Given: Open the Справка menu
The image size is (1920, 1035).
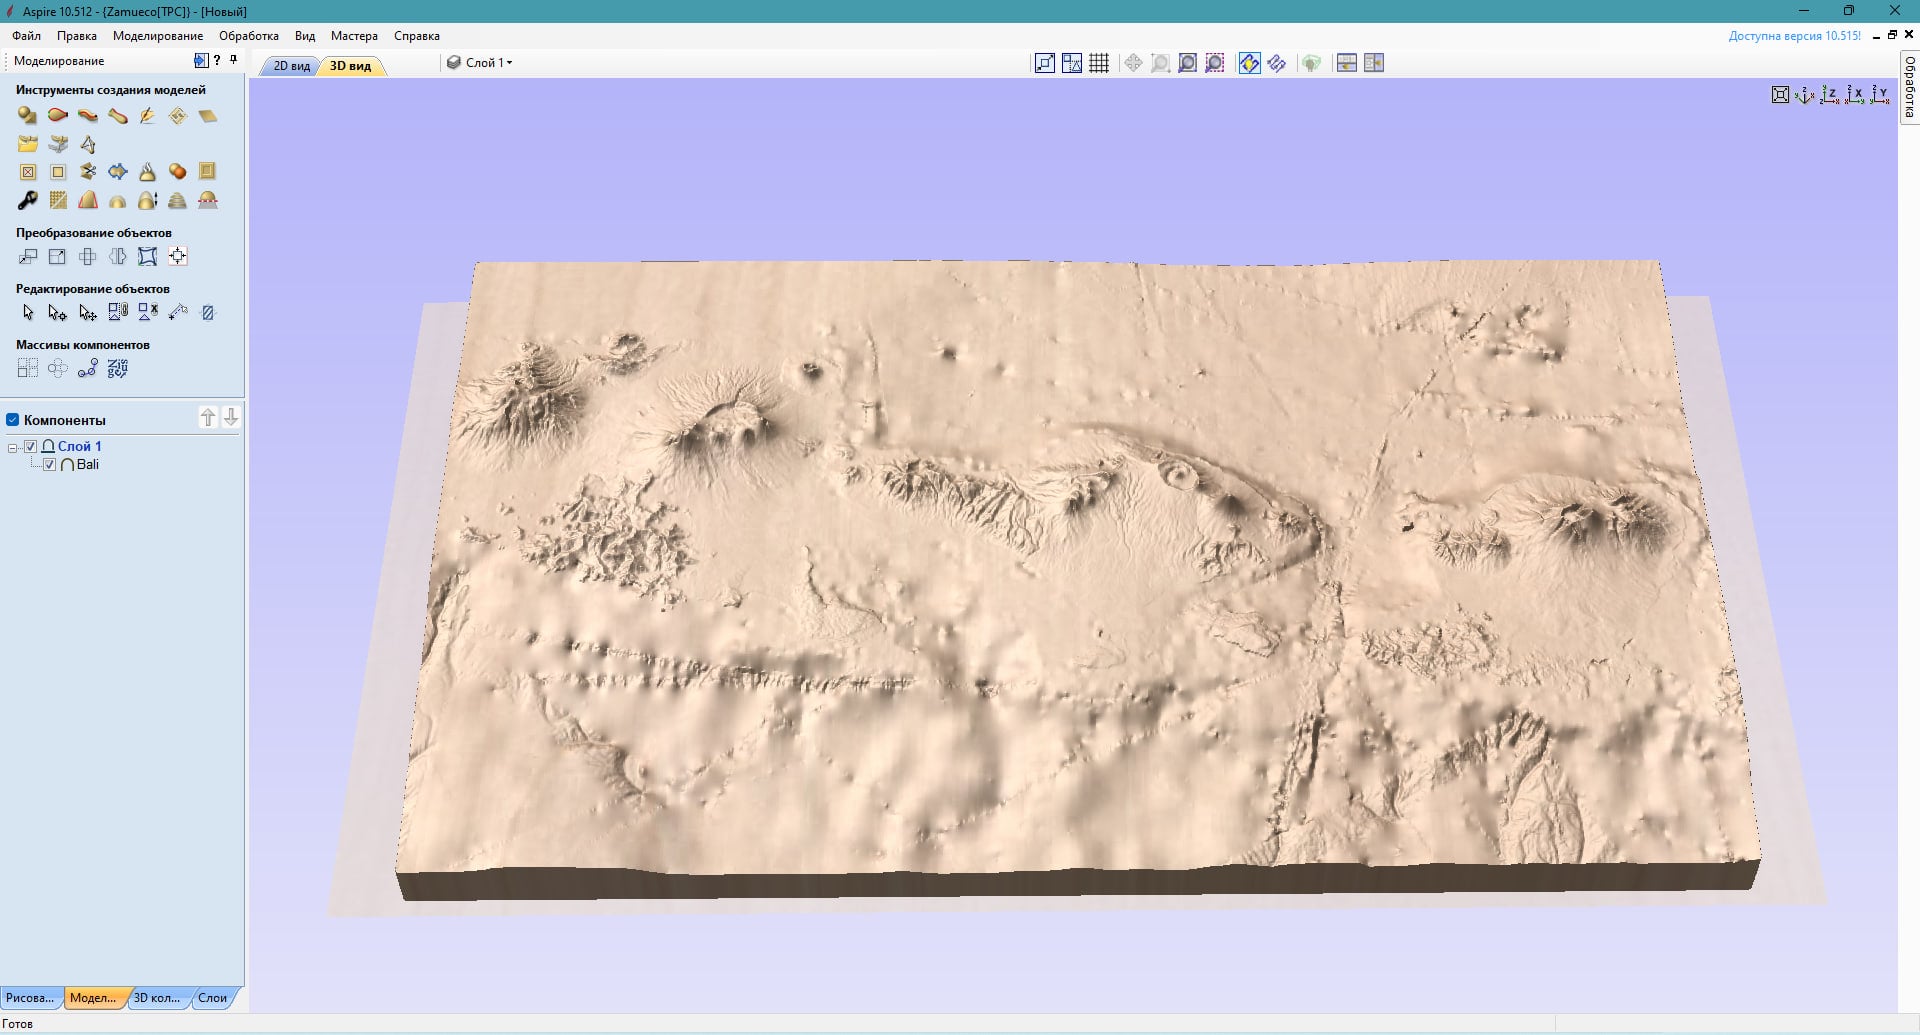Looking at the screenshot, I should 417,36.
